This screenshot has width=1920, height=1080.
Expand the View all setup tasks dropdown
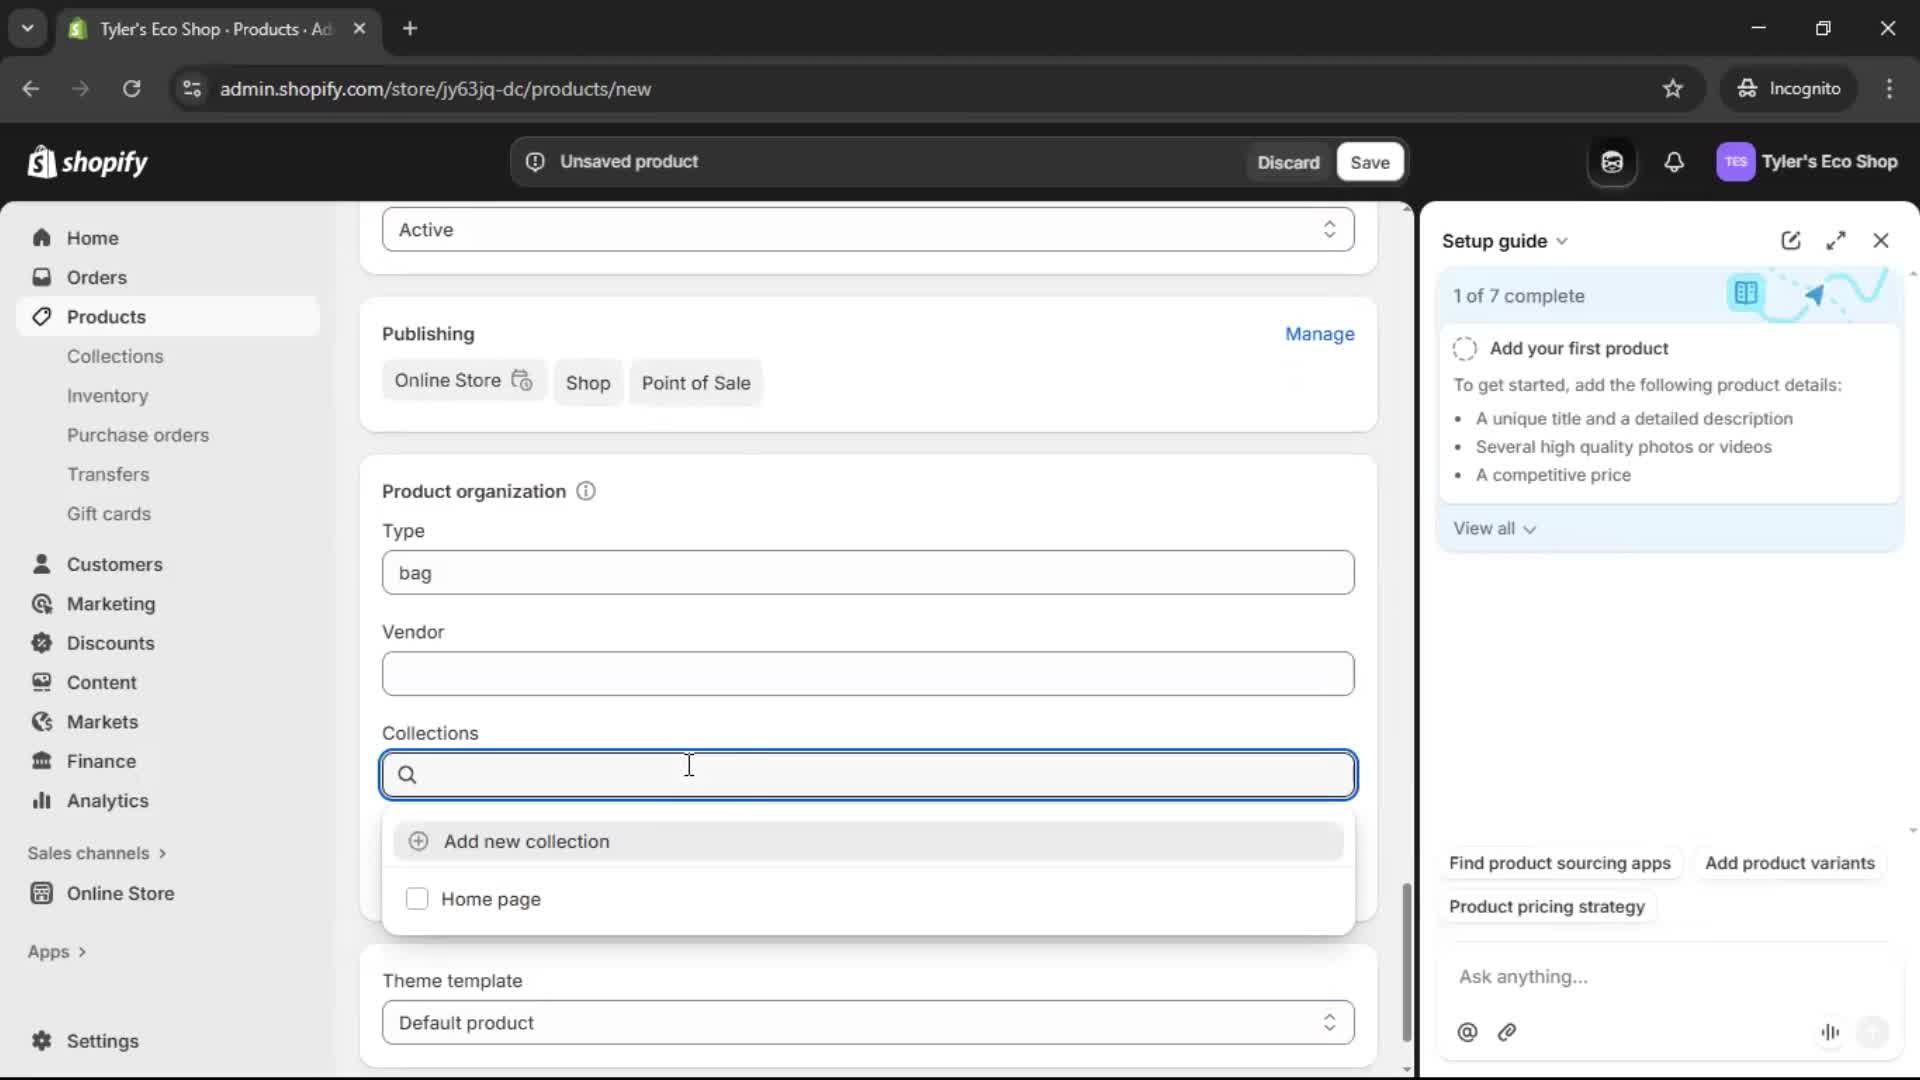[1496, 528]
